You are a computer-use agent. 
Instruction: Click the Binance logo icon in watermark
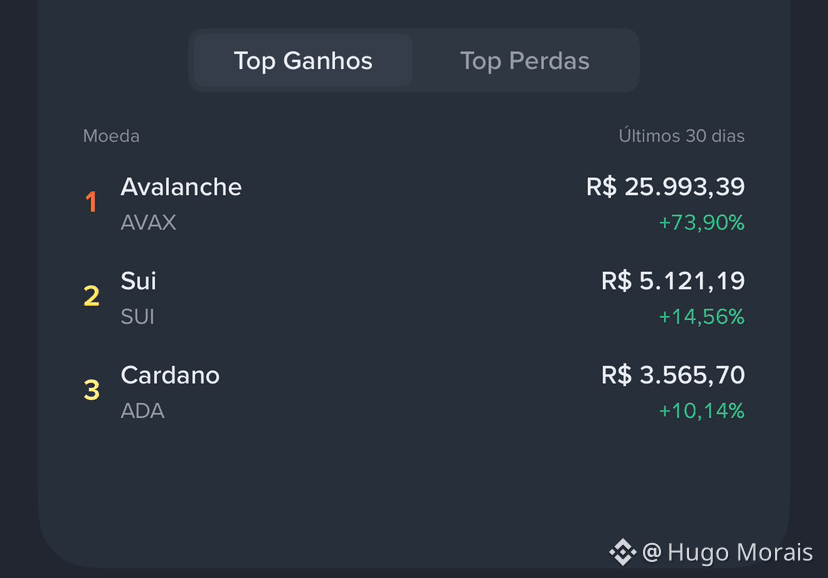623,552
